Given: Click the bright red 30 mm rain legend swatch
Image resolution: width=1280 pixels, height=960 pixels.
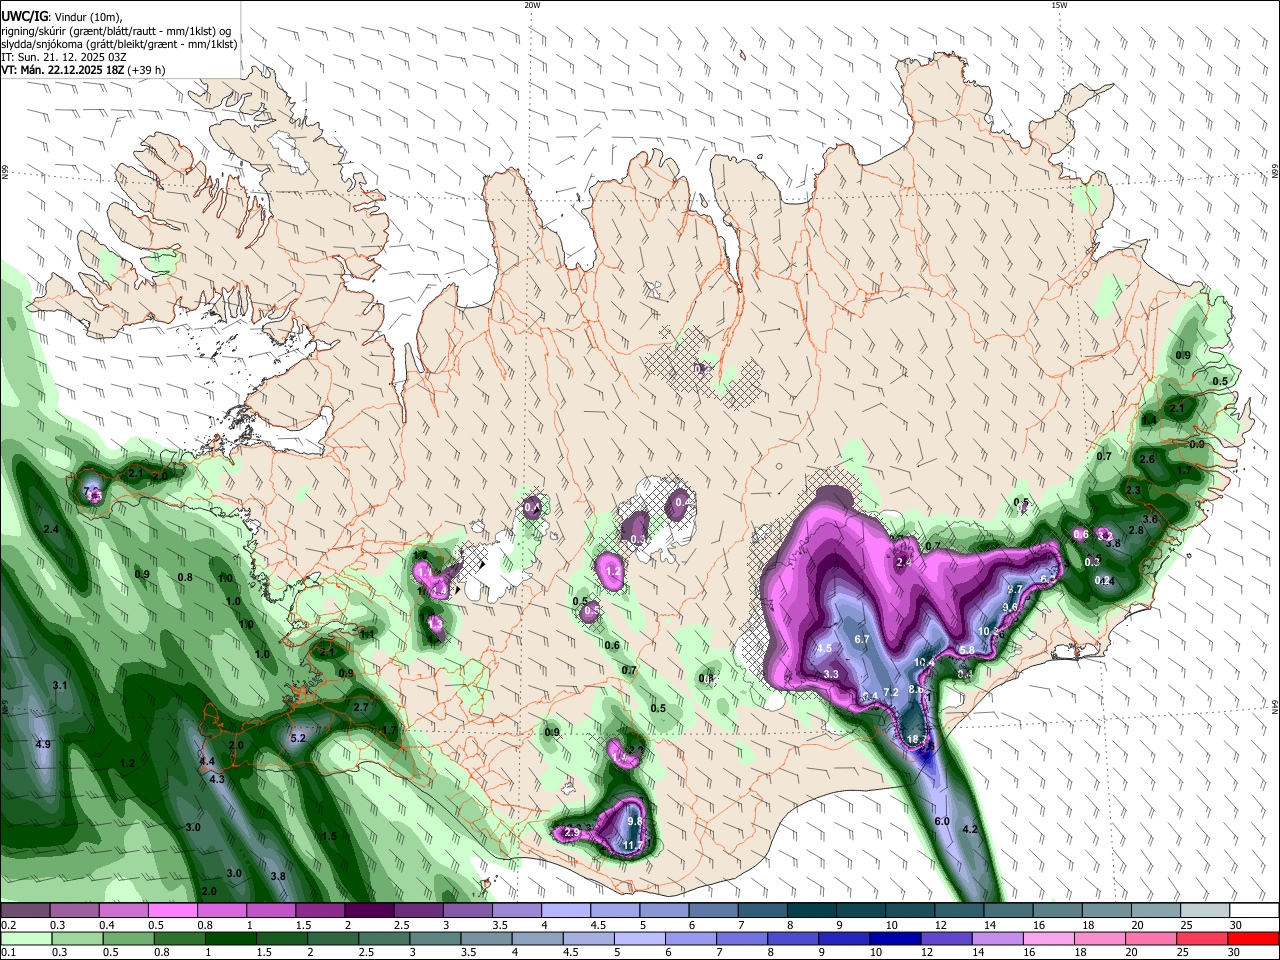Looking at the screenshot, I should pyautogui.click(x=1254, y=938).
